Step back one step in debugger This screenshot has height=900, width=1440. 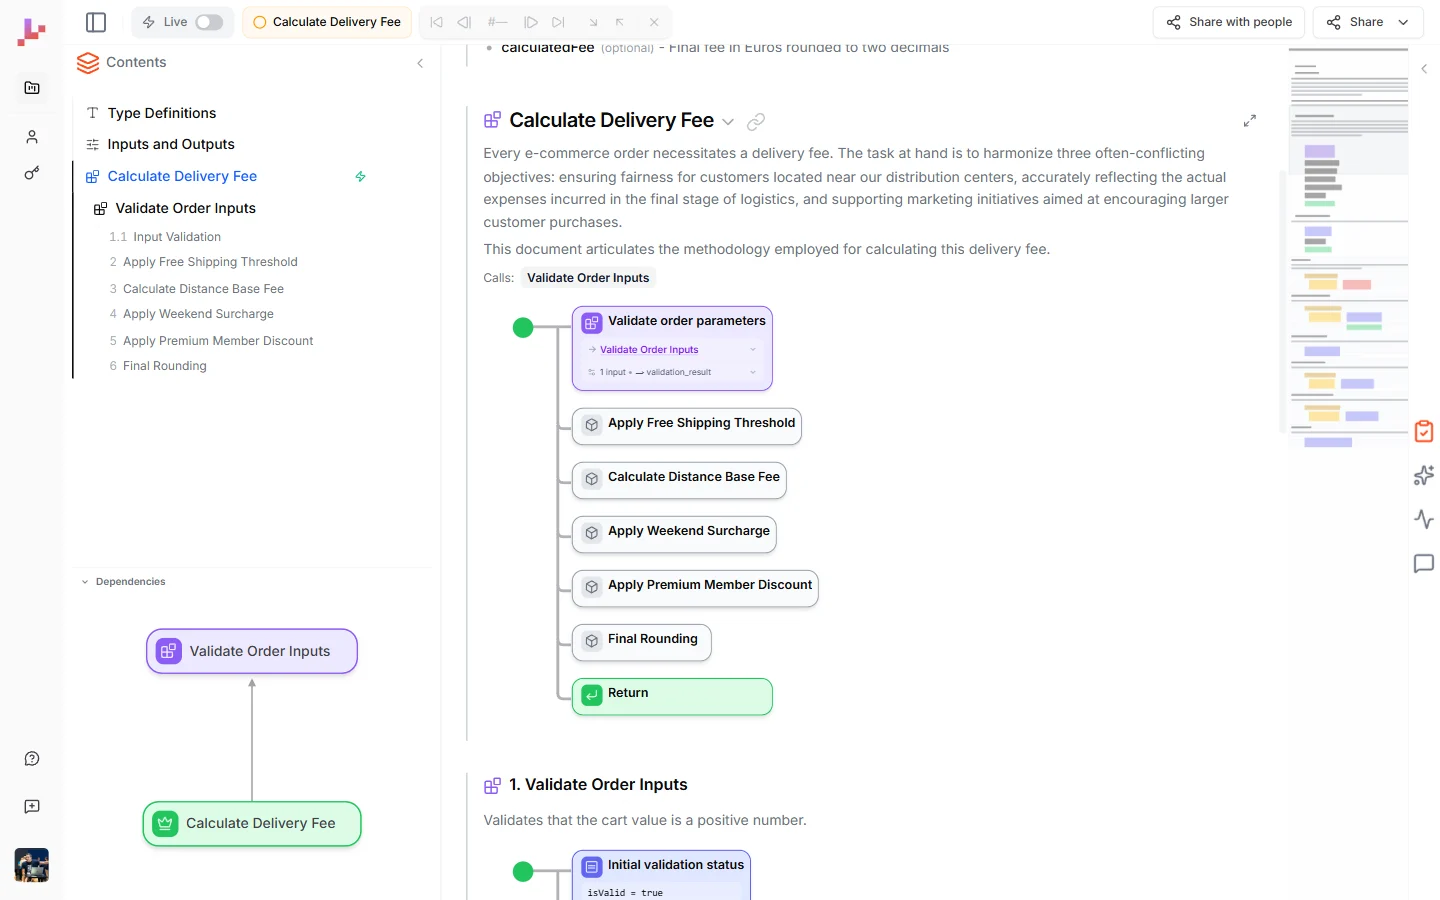[464, 22]
